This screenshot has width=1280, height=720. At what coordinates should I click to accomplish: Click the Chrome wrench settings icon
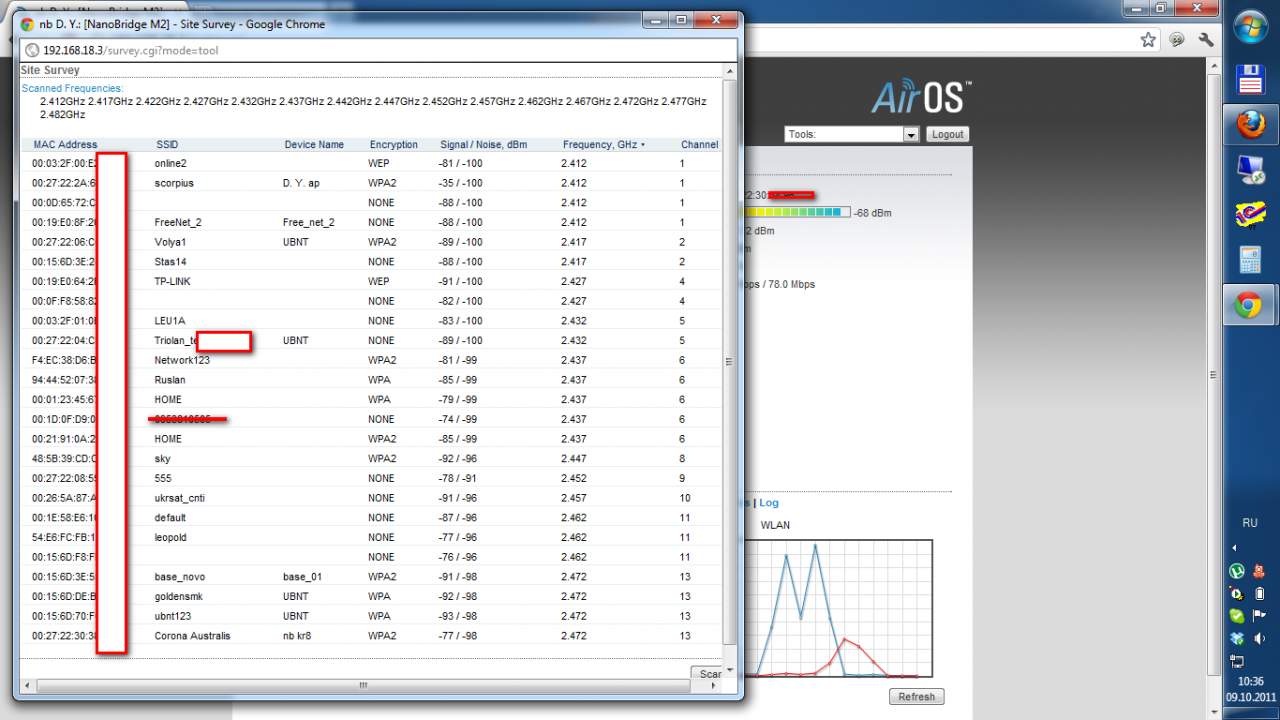point(1206,40)
